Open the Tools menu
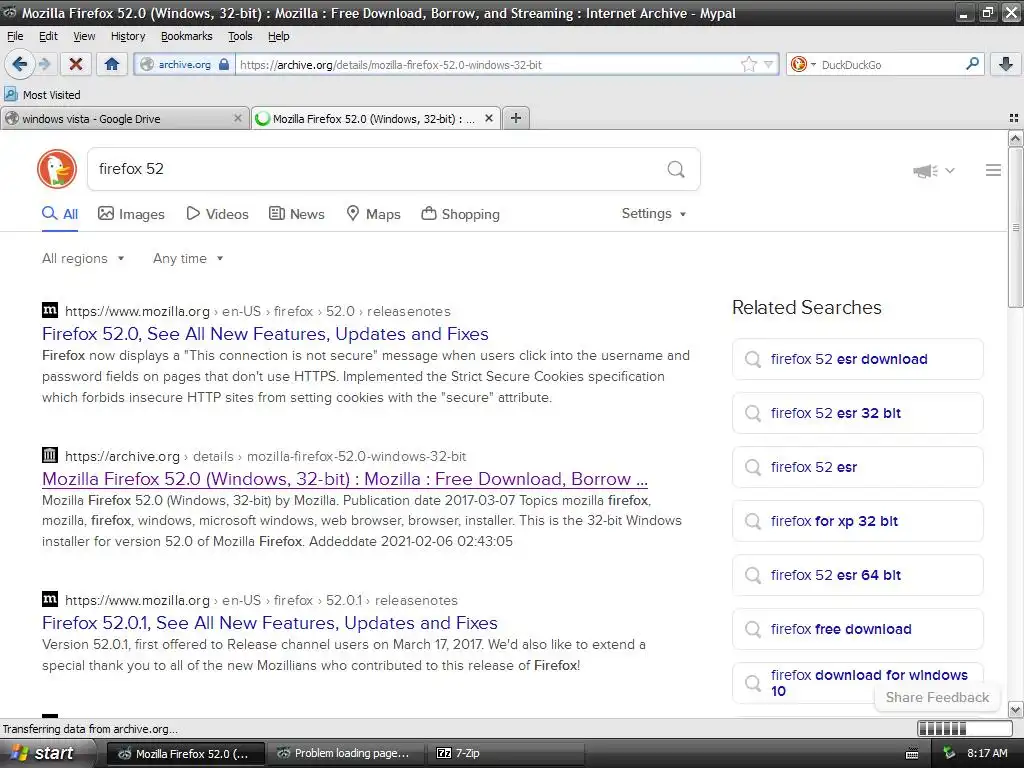 point(240,36)
